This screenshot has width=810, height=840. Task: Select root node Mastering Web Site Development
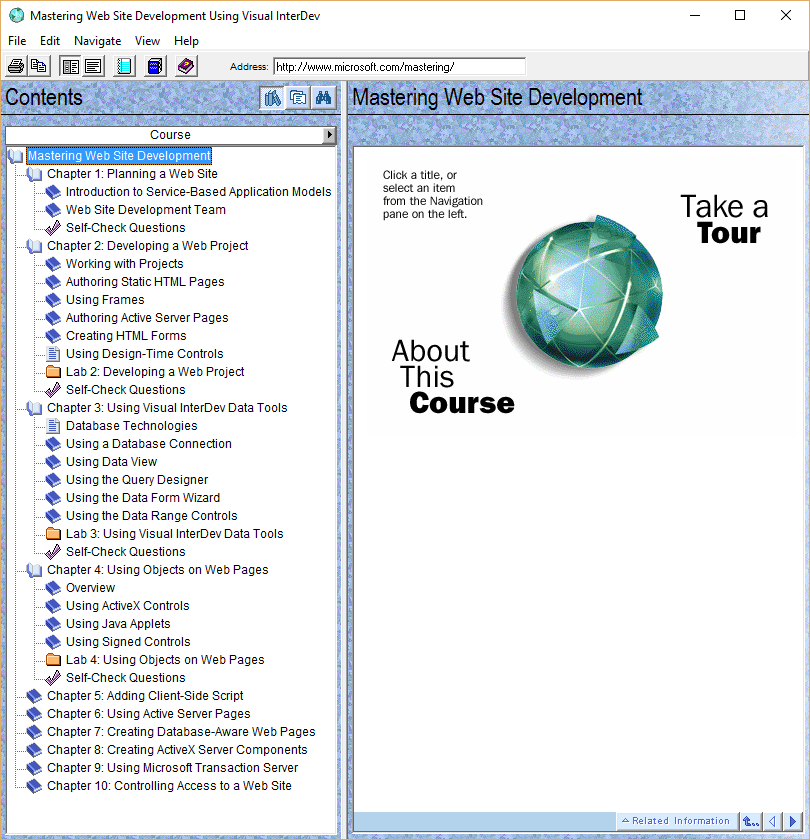pos(119,156)
